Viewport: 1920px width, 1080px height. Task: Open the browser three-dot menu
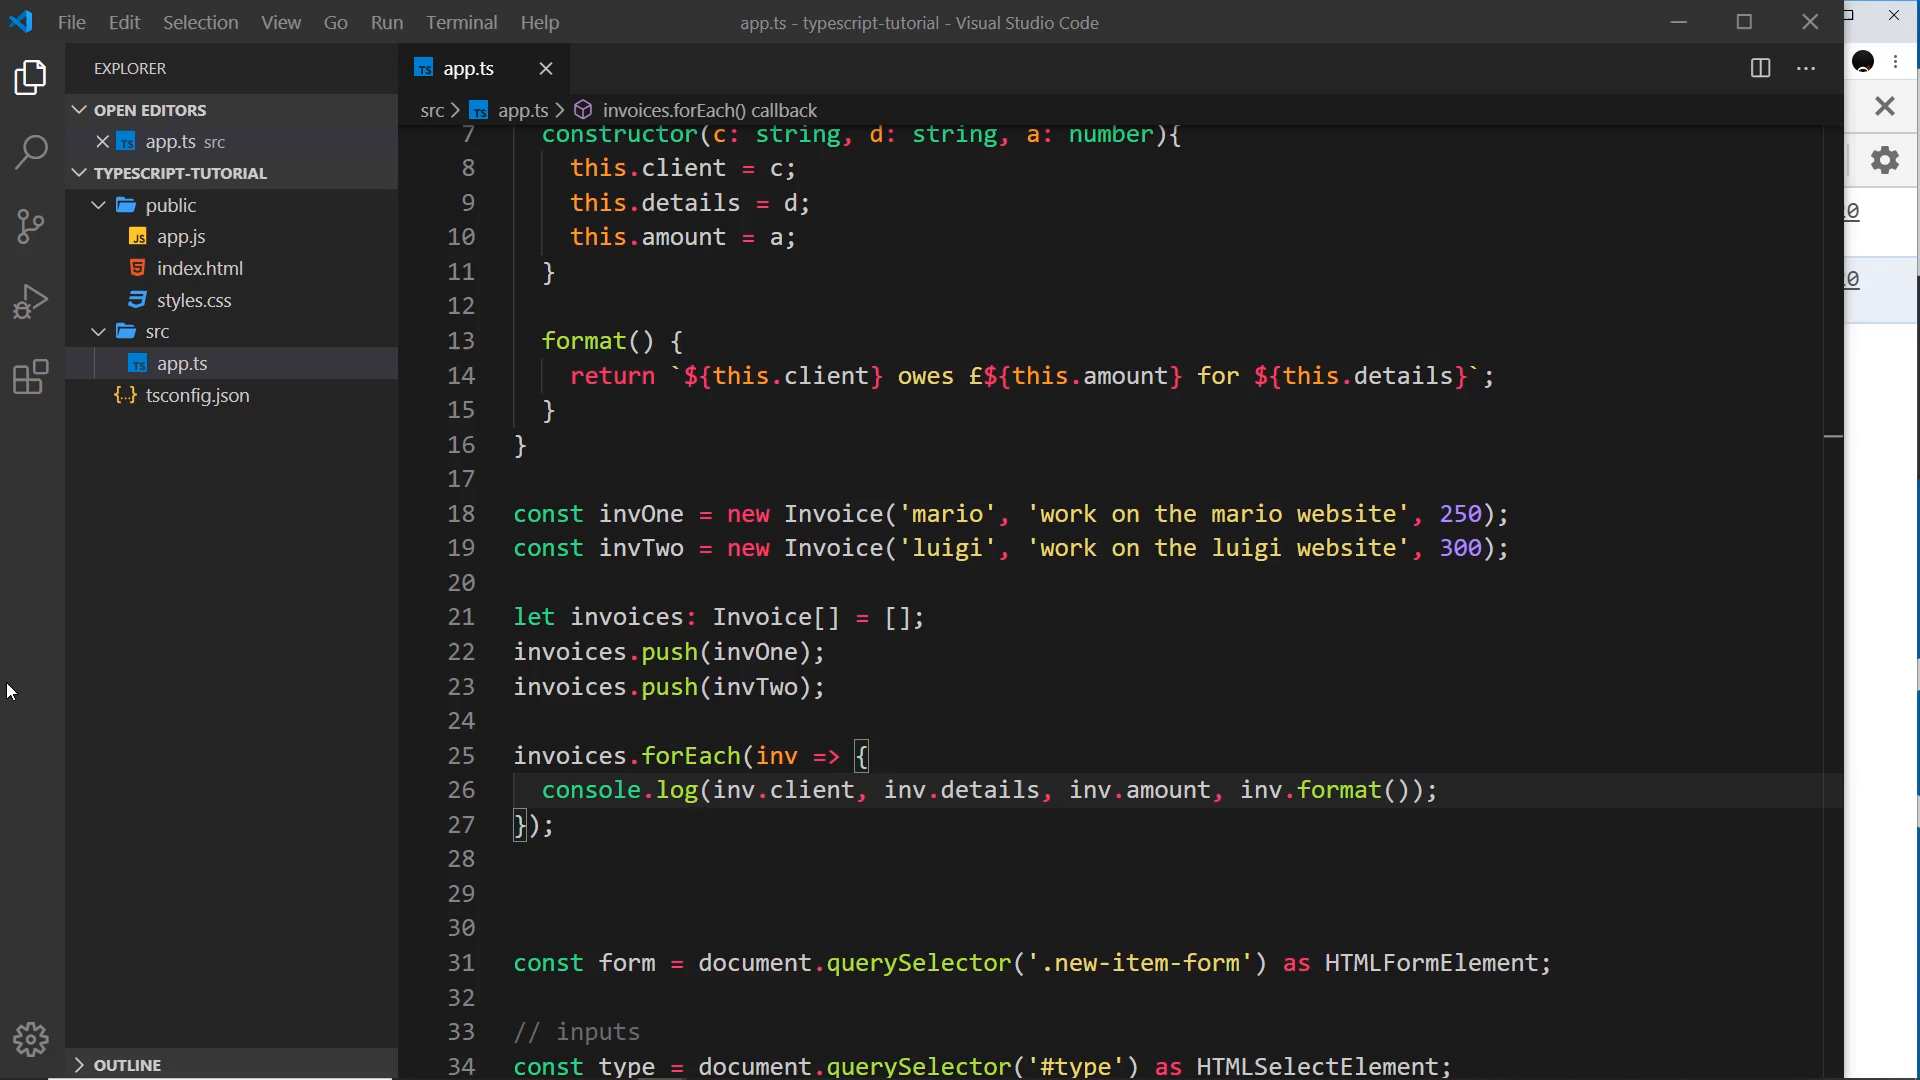pos(1896,62)
